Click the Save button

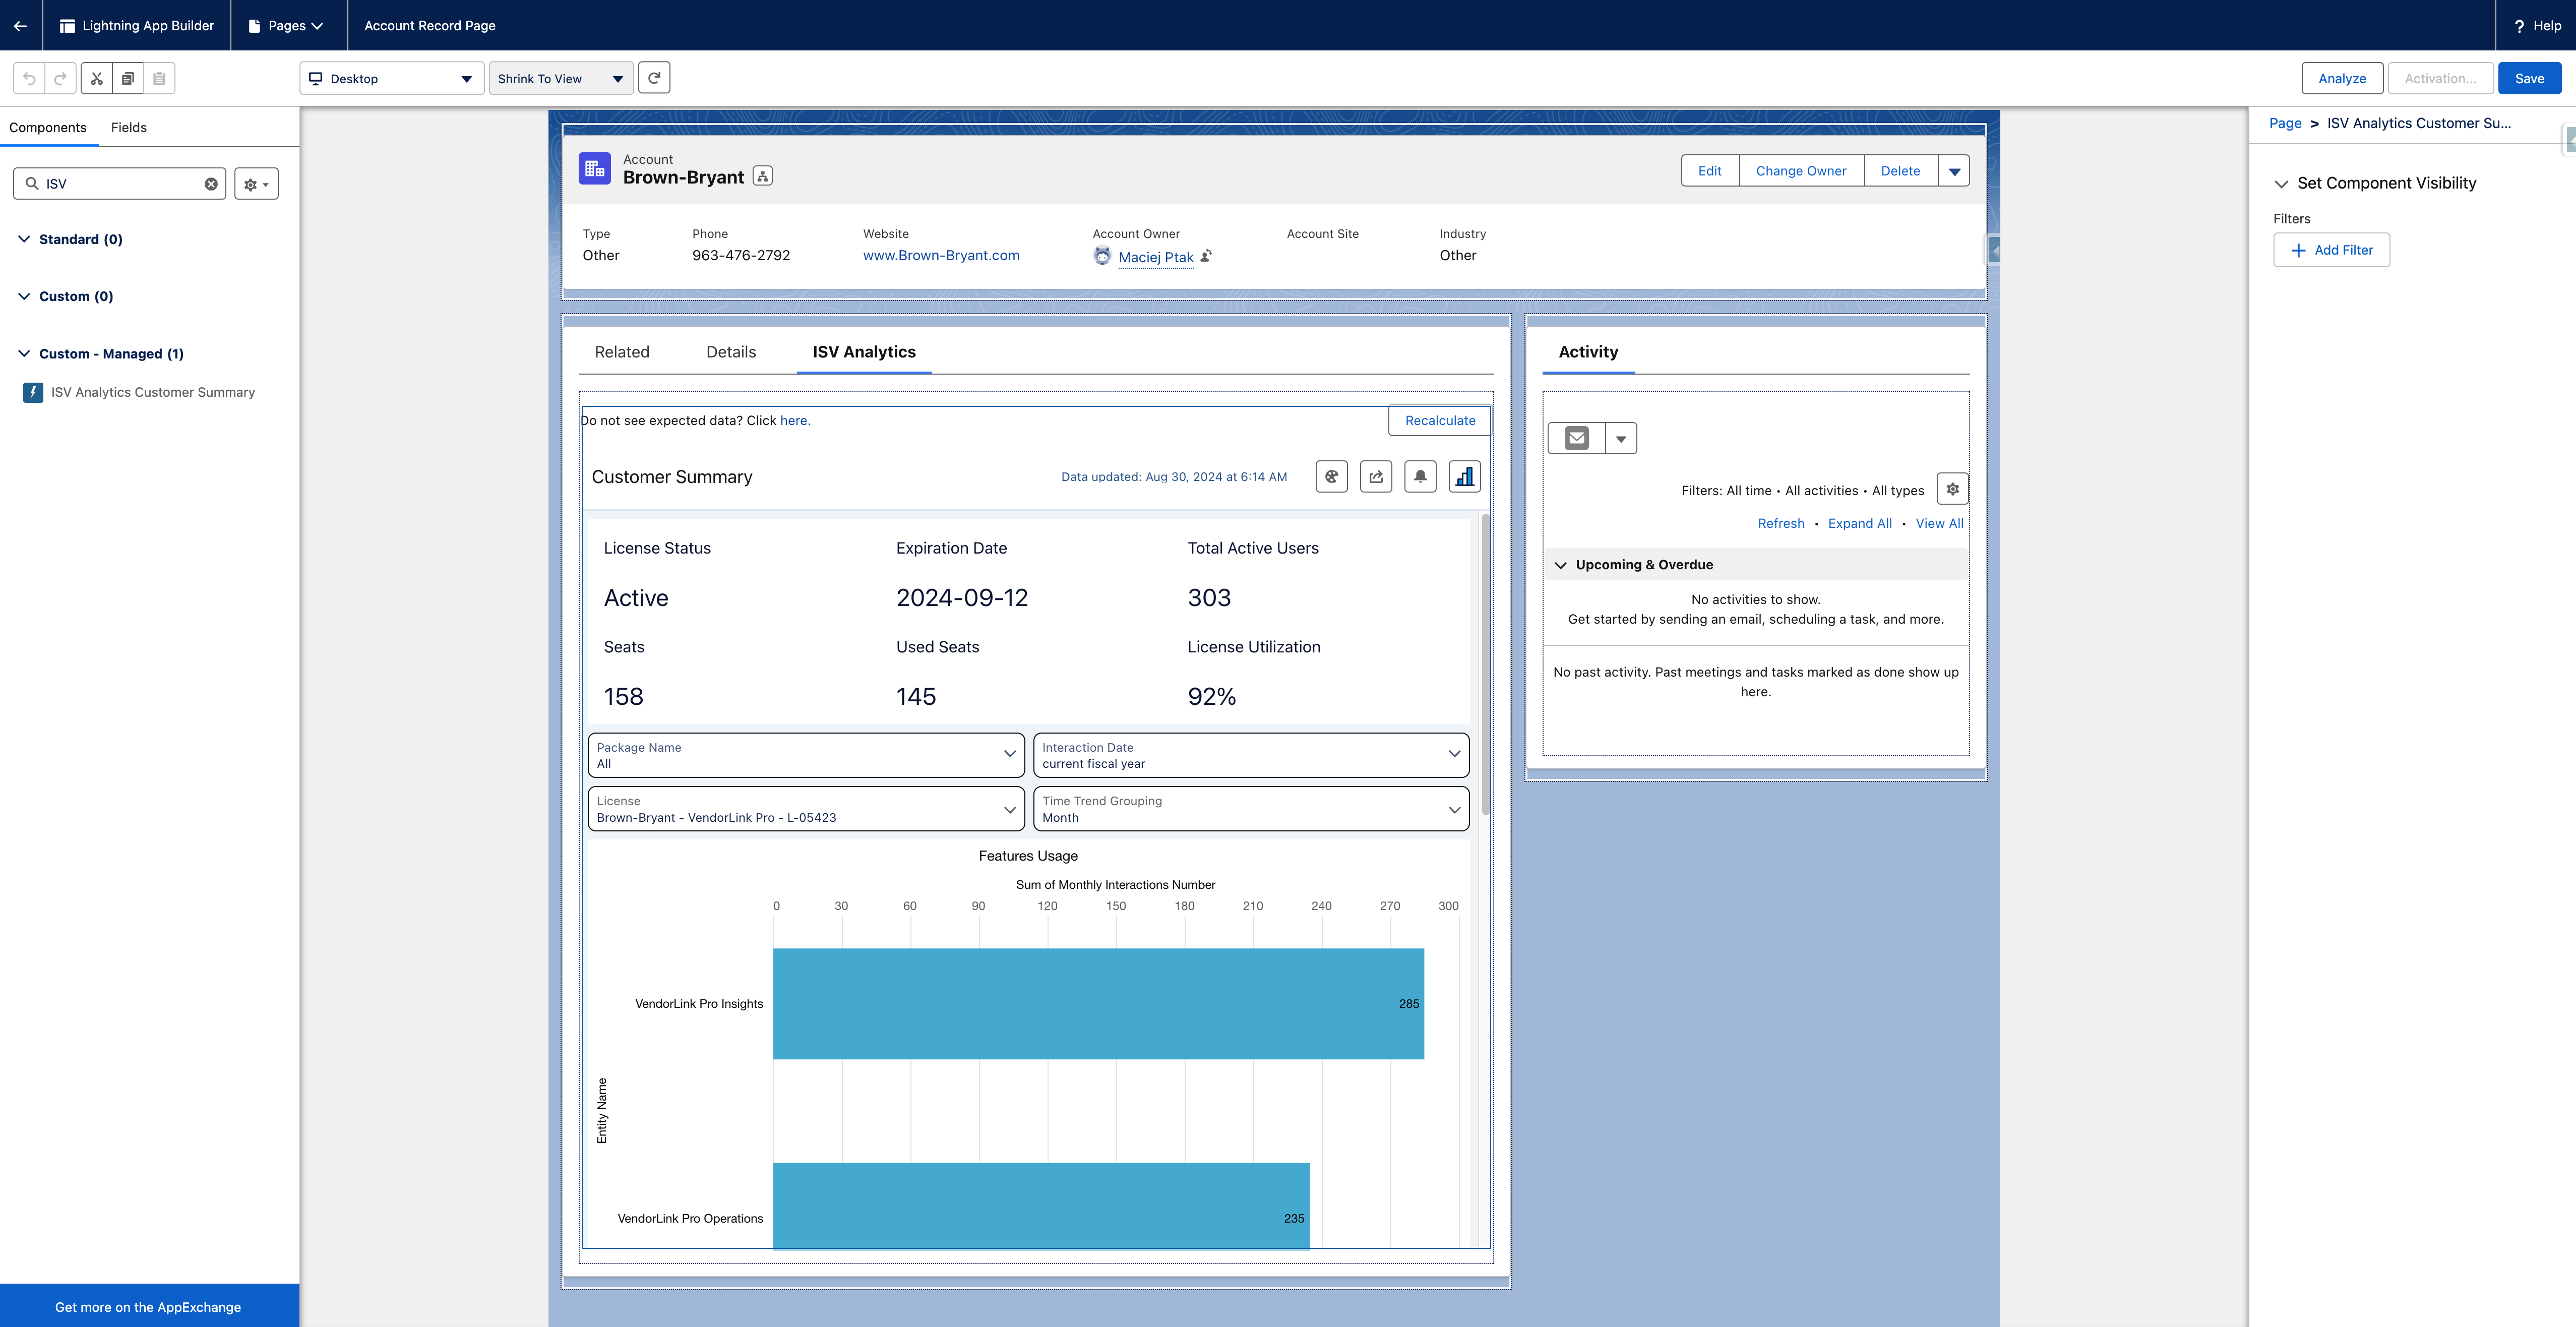2529,78
